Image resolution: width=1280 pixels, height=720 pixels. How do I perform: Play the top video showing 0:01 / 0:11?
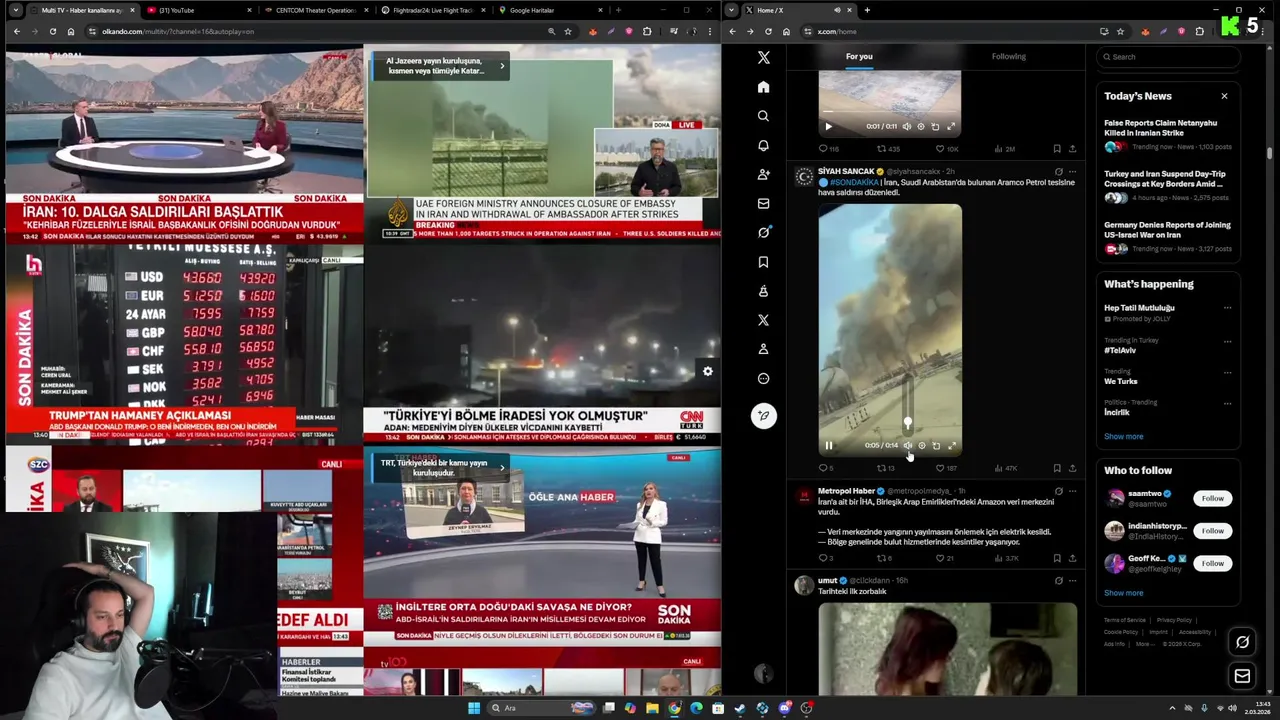828,127
